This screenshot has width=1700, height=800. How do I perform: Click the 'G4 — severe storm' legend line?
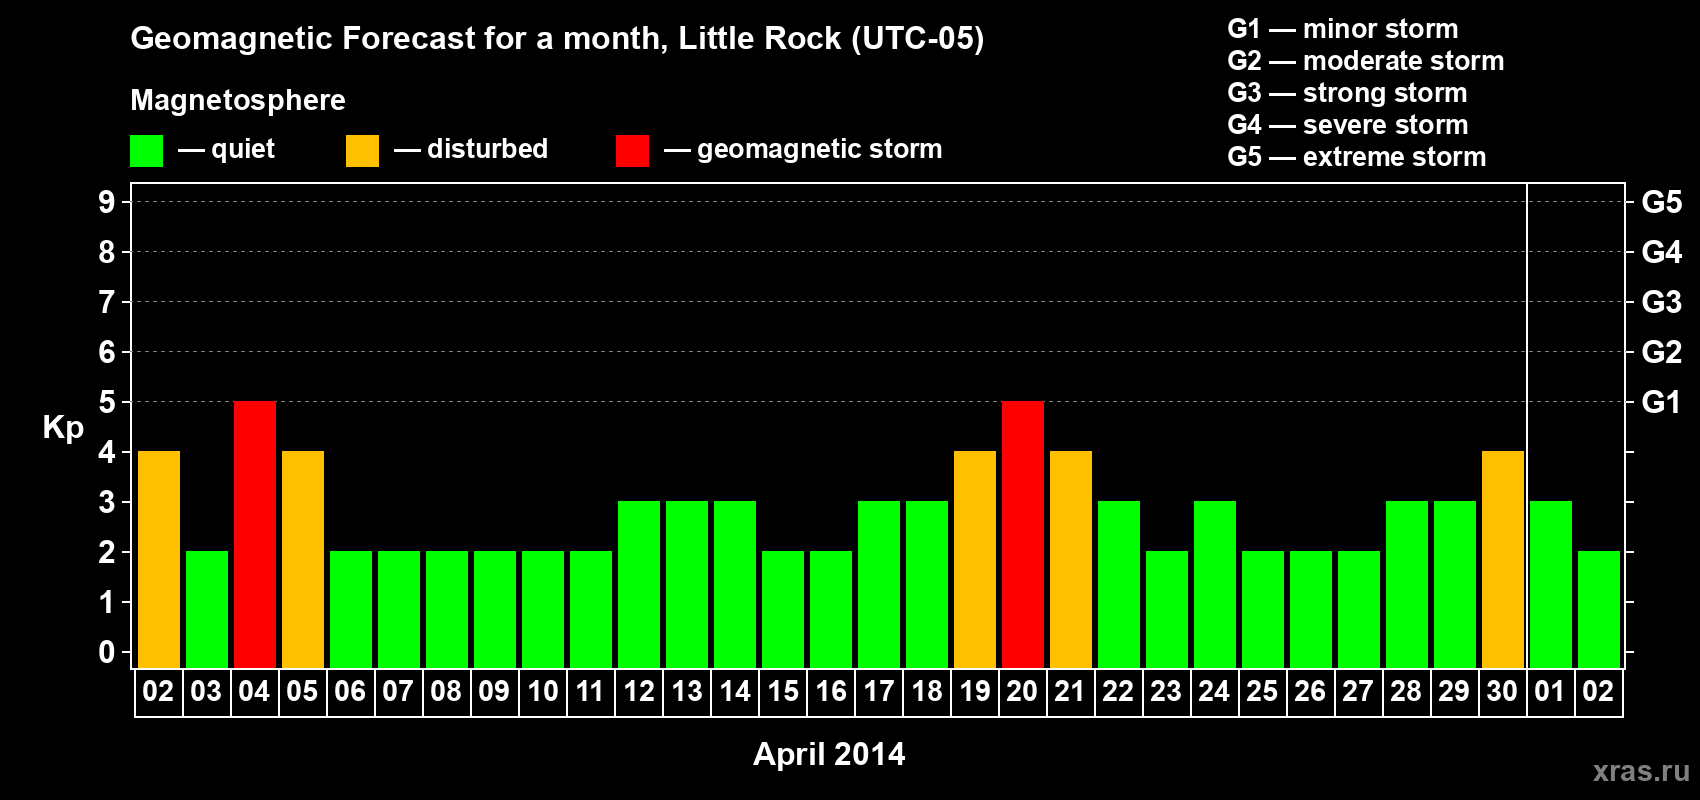pyautogui.click(x=1348, y=125)
